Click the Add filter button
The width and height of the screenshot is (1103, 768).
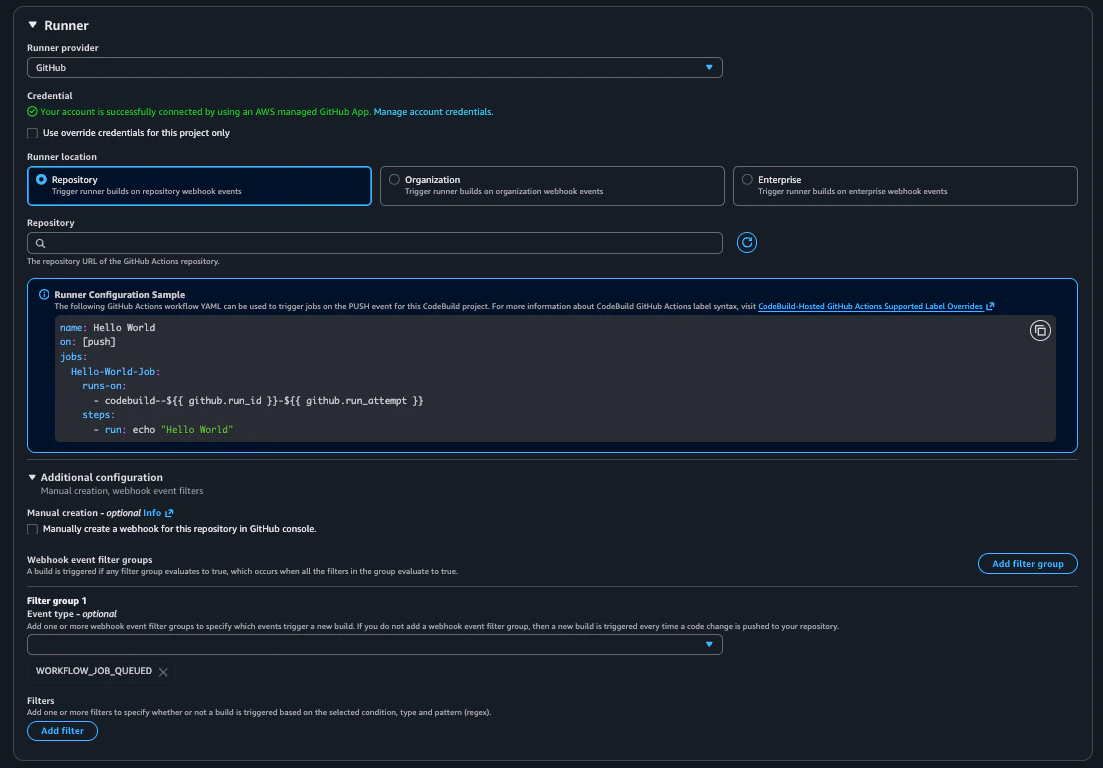62,731
